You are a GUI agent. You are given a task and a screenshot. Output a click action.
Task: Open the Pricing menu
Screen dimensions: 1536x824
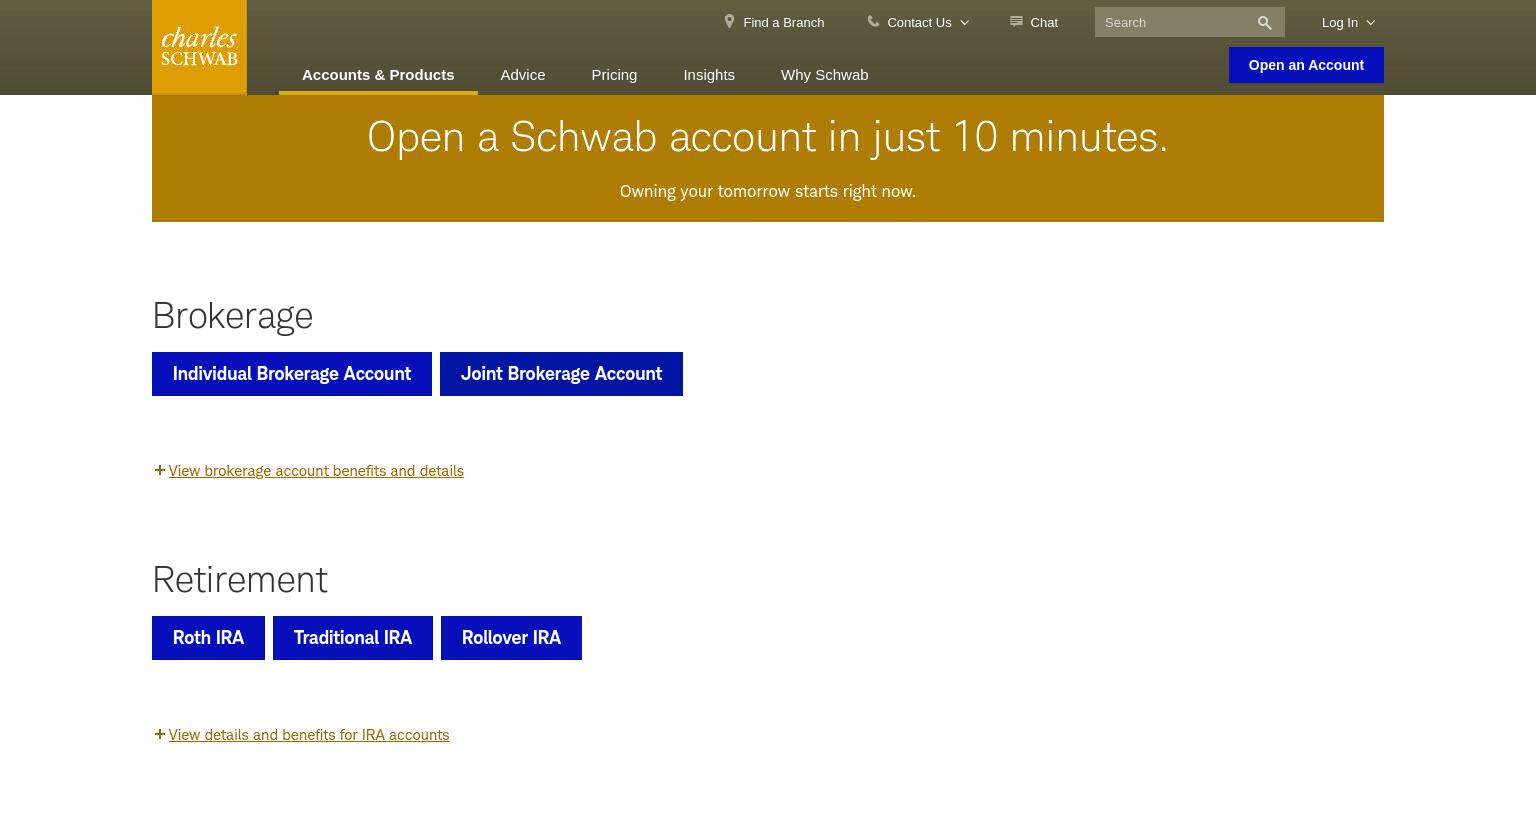coord(614,75)
